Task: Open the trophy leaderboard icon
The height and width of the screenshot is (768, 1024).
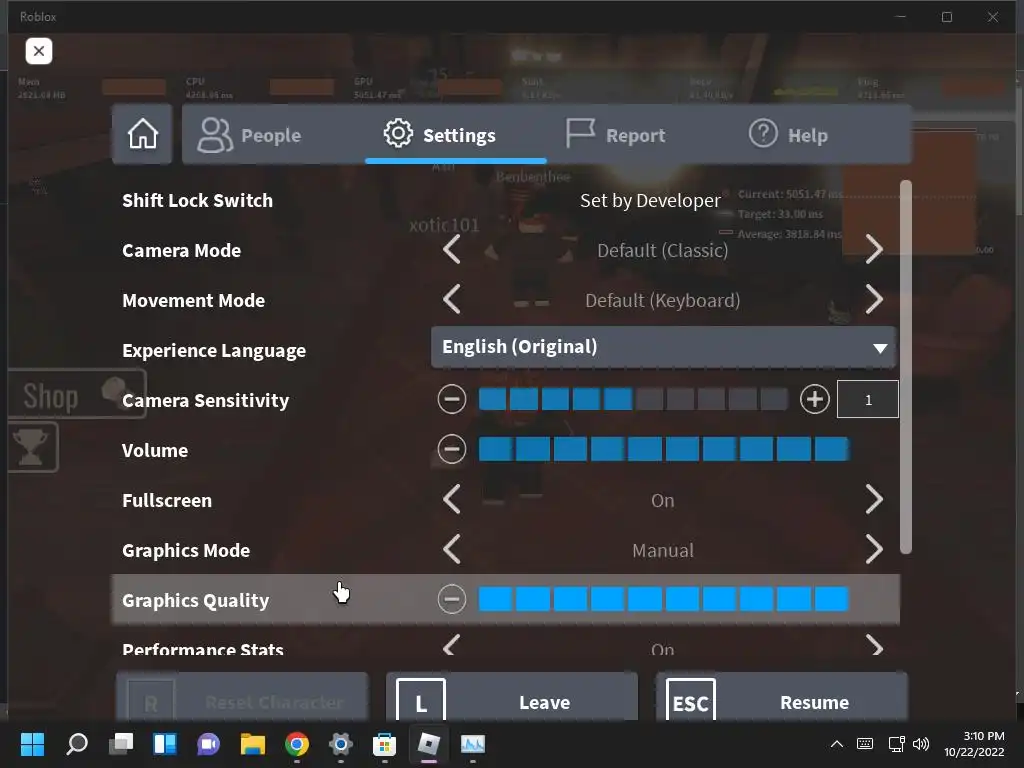Action: pos(32,447)
